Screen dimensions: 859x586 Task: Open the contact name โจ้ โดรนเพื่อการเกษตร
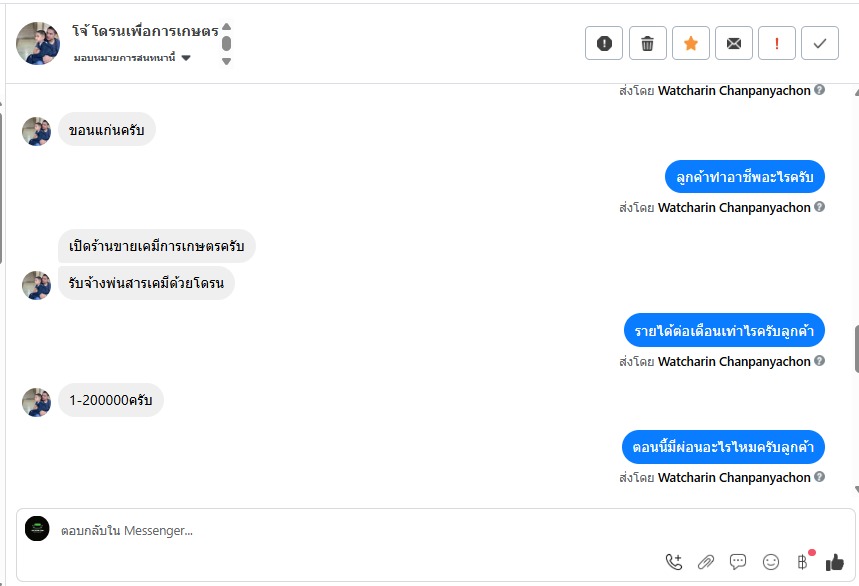[146, 31]
